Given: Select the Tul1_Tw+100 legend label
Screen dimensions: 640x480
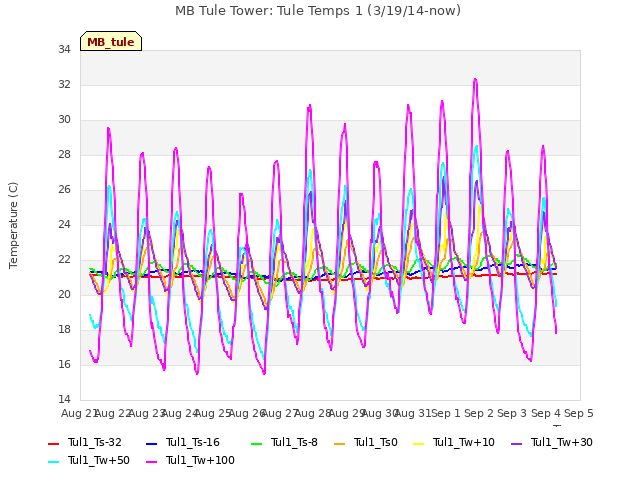Looking at the screenshot, I should 200,460.
